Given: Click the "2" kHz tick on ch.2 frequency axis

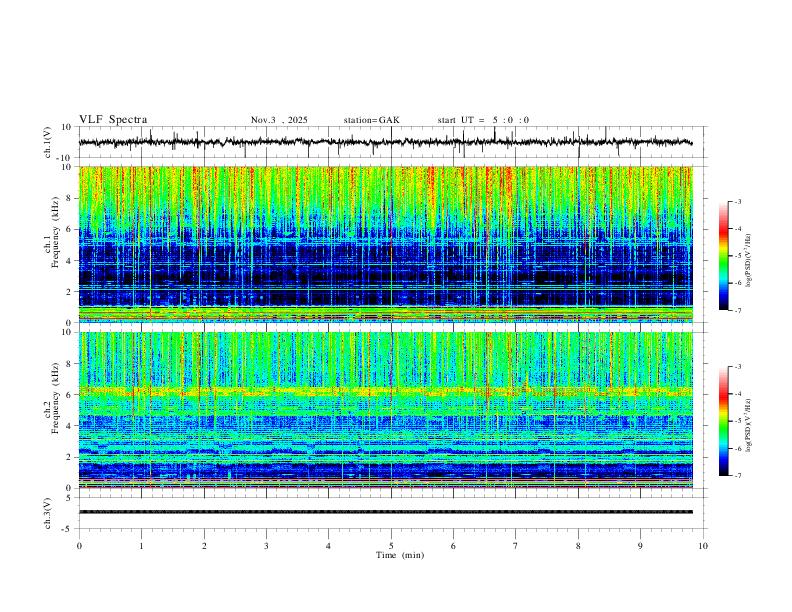Looking at the screenshot, I should click(69, 457).
